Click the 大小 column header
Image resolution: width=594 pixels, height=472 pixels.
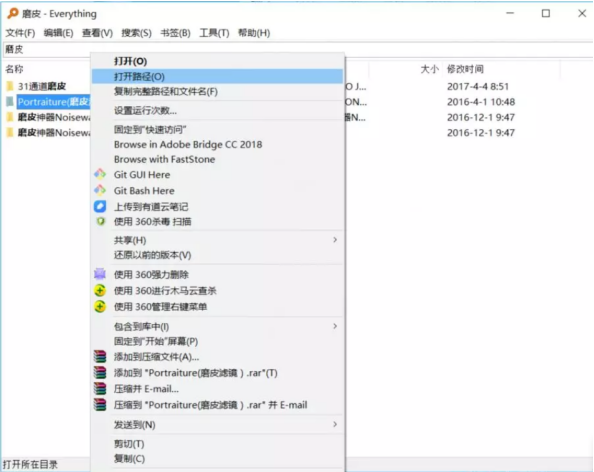[430, 69]
